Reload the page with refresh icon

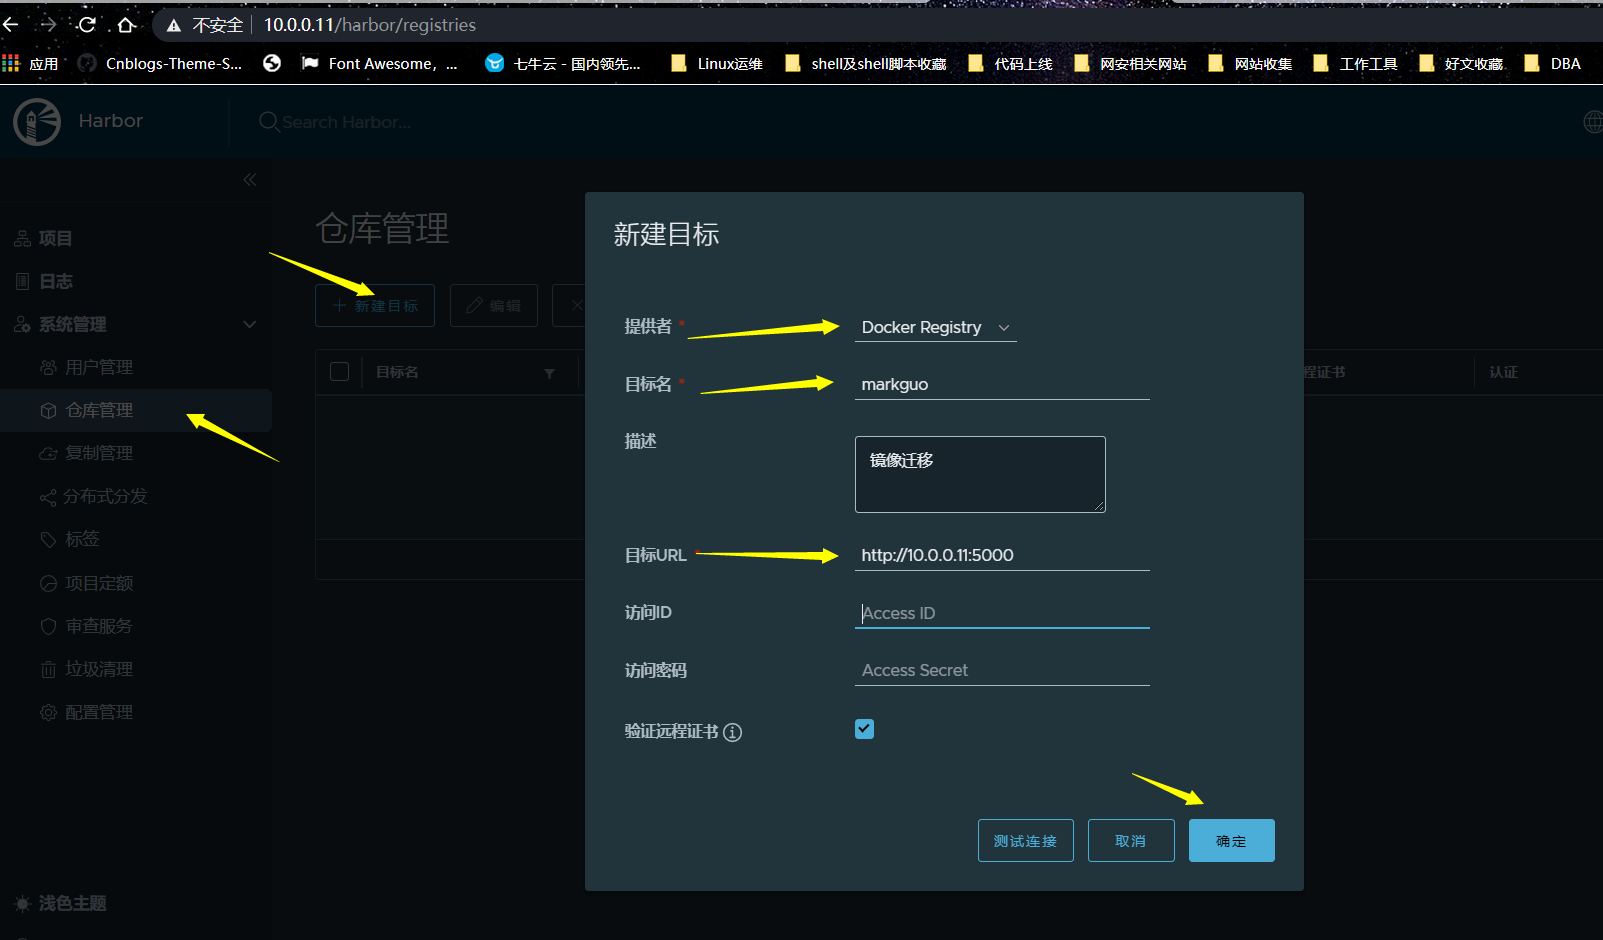[x=87, y=25]
